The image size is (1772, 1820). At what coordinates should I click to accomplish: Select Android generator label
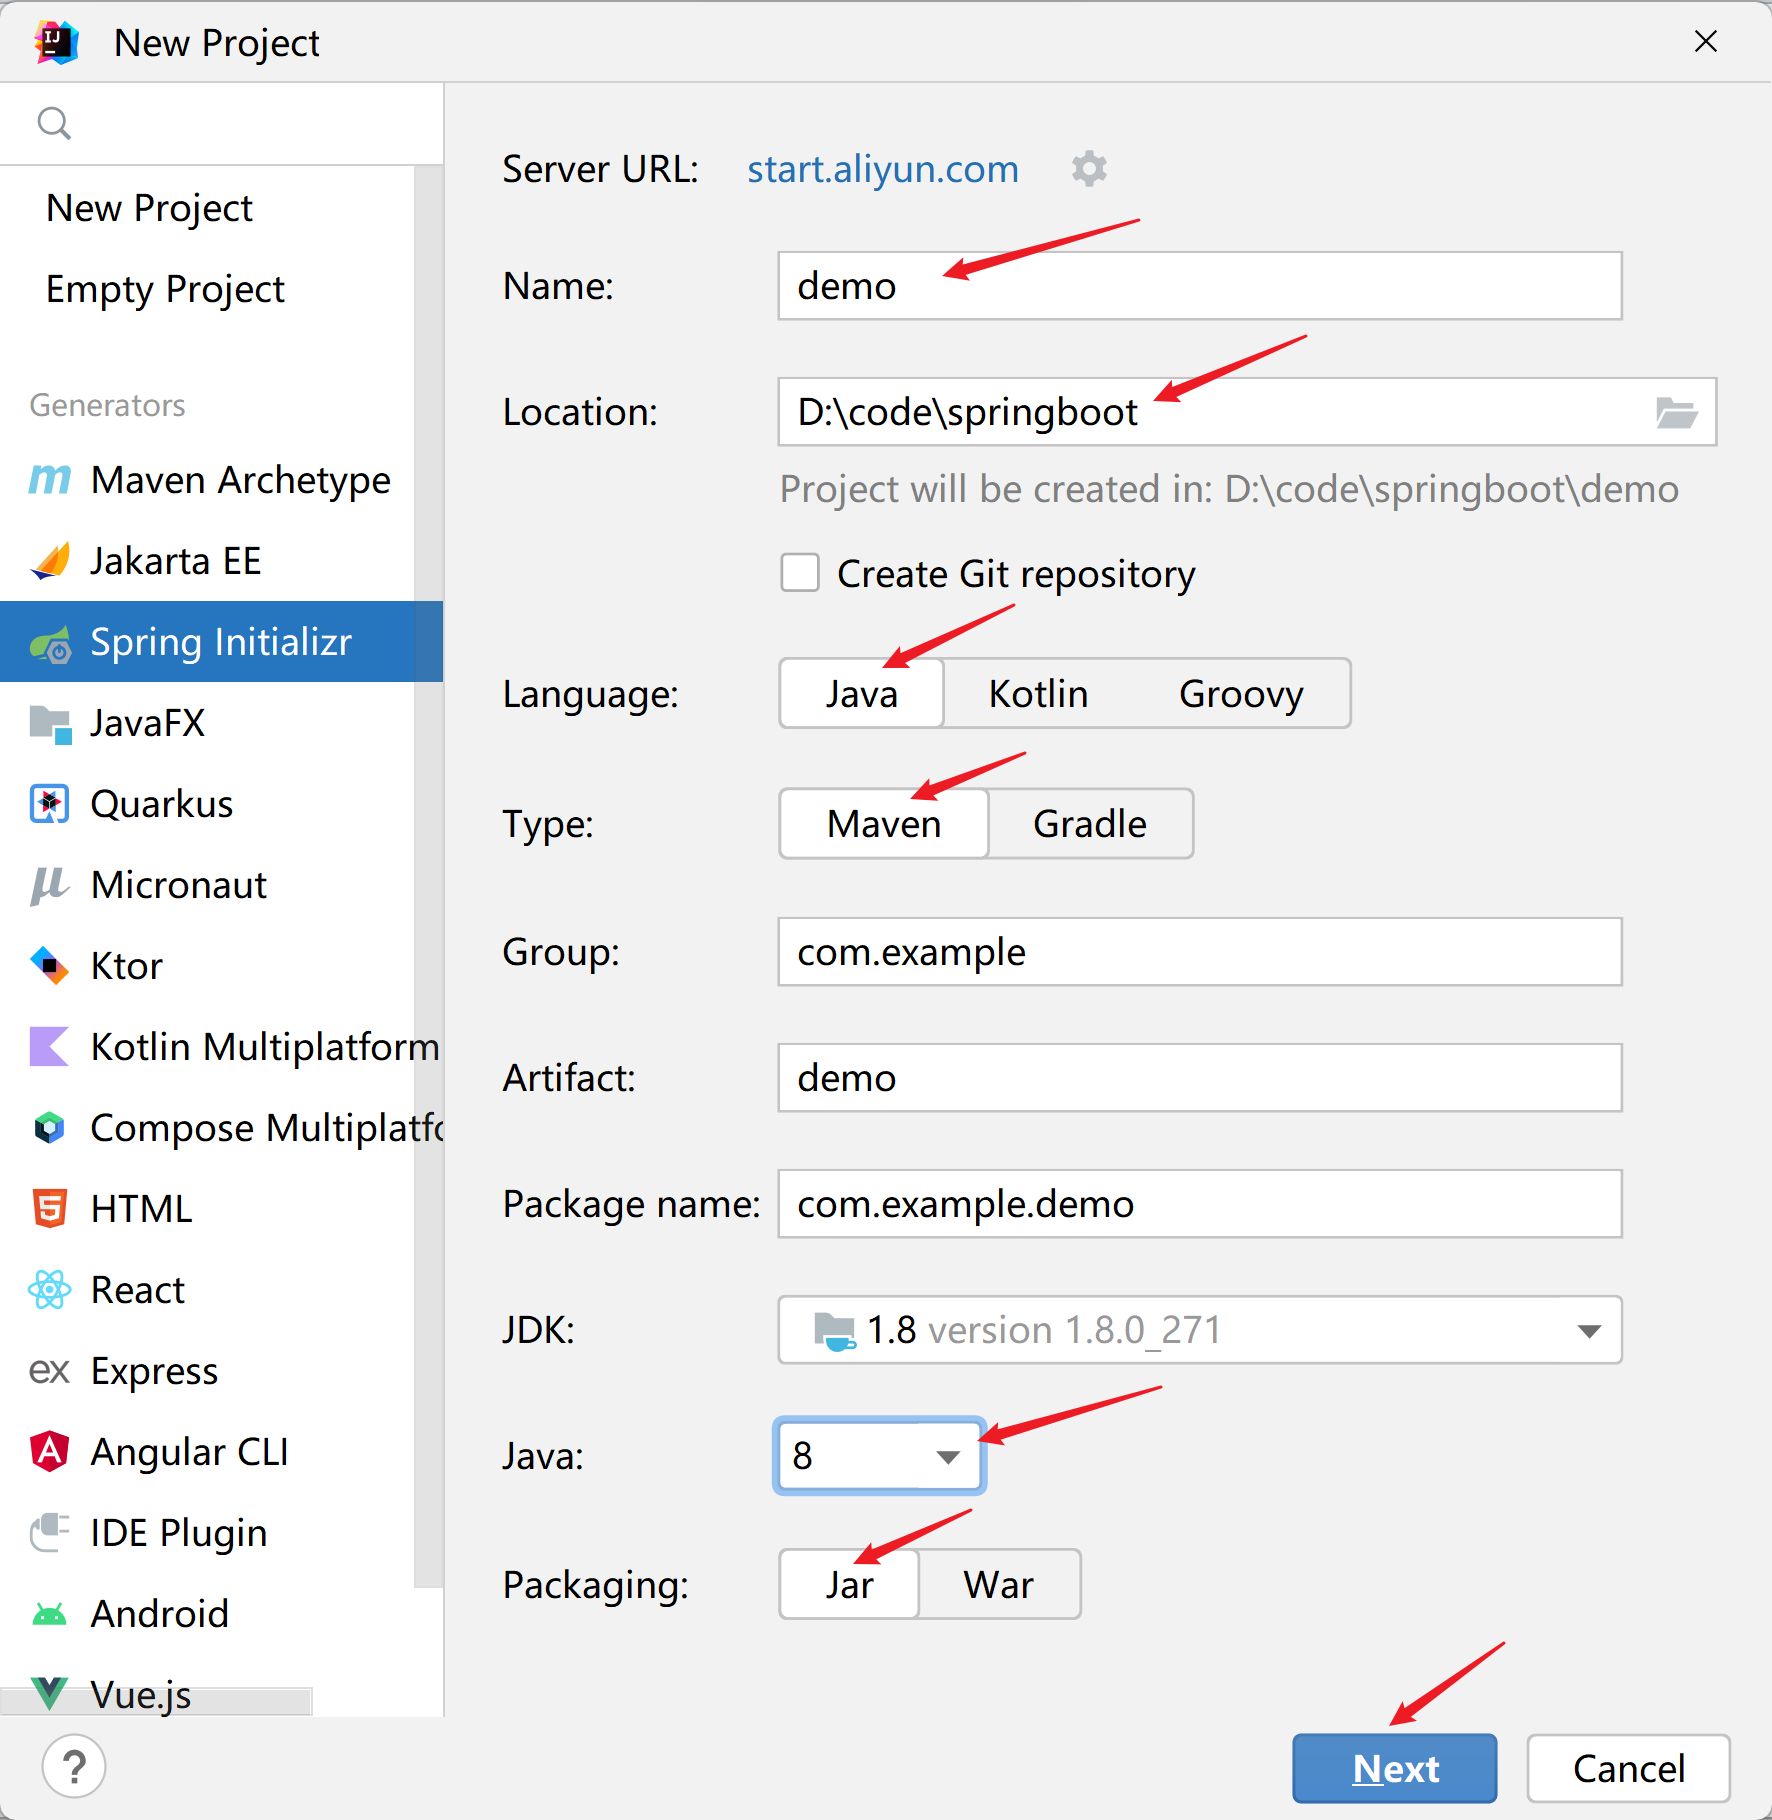pos(160,1614)
